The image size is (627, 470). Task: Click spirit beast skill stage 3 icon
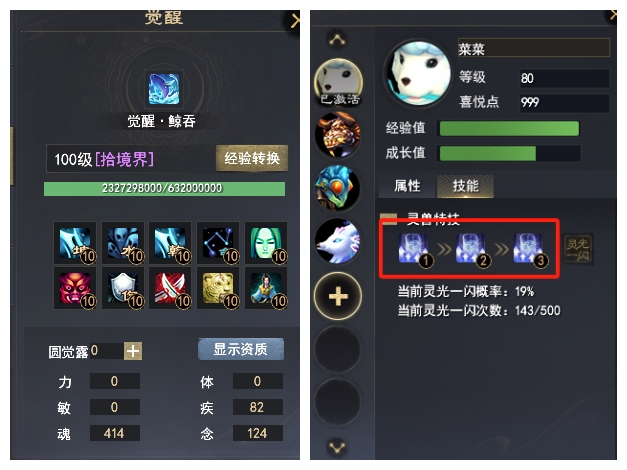pos(529,250)
